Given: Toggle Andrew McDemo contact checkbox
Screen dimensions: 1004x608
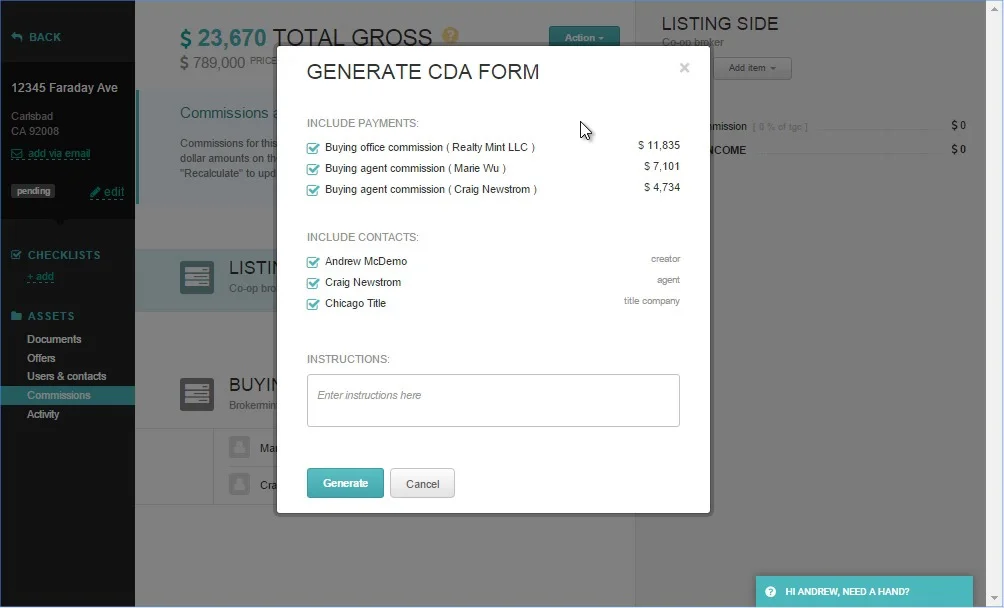Looking at the screenshot, I should [x=312, y=262].
